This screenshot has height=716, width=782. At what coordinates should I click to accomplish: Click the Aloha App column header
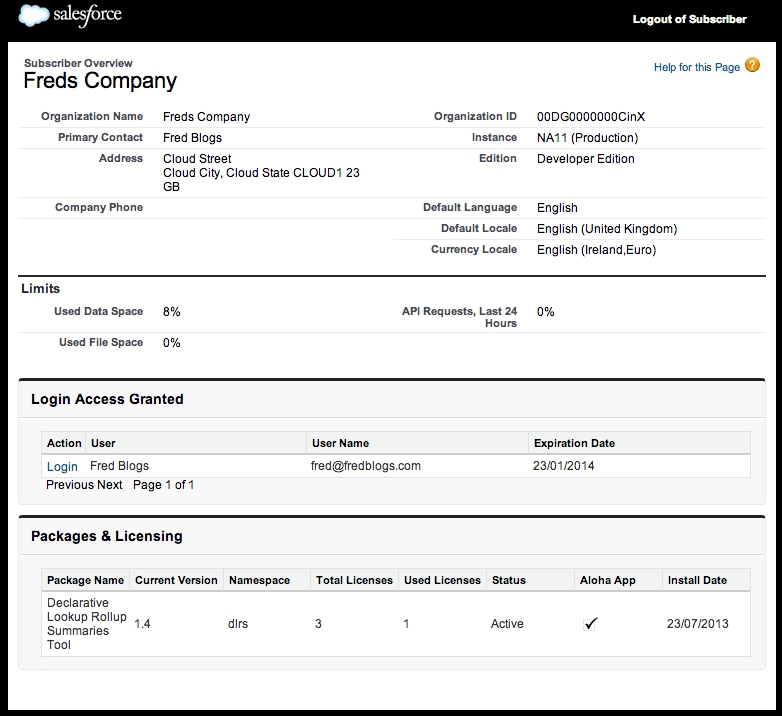618,580
